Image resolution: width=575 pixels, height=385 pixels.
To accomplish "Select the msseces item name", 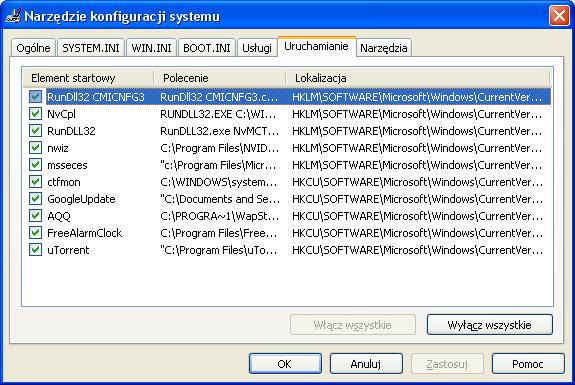I will click(x=67, y=165).
